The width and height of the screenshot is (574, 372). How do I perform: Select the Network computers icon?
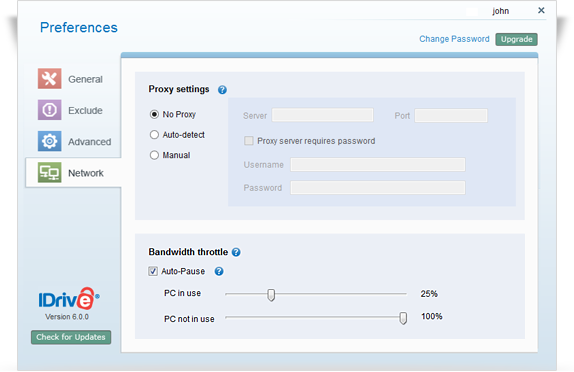(x=49, y=172)
